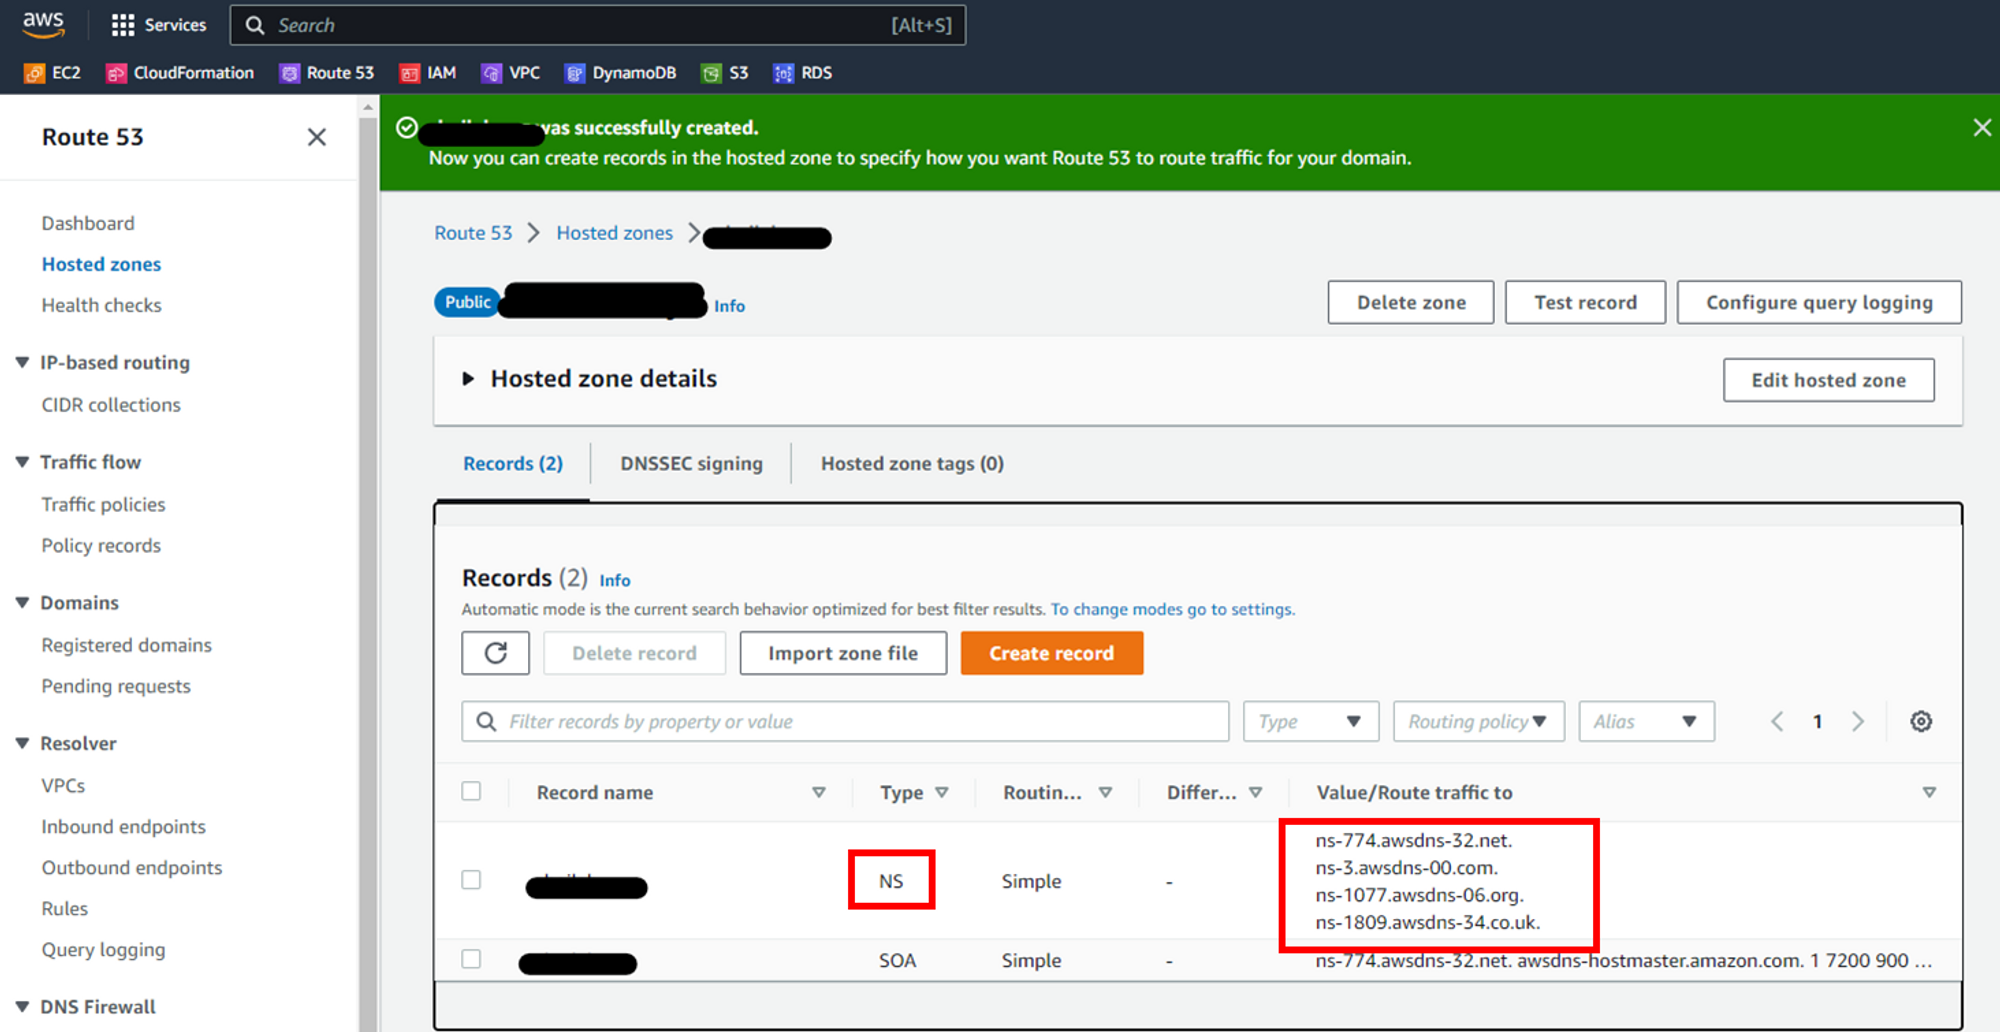Select the SOA record checkbox
The height and width of the screenshot is (1032, 2000).
pyautogui.click(x=471, y=959)
